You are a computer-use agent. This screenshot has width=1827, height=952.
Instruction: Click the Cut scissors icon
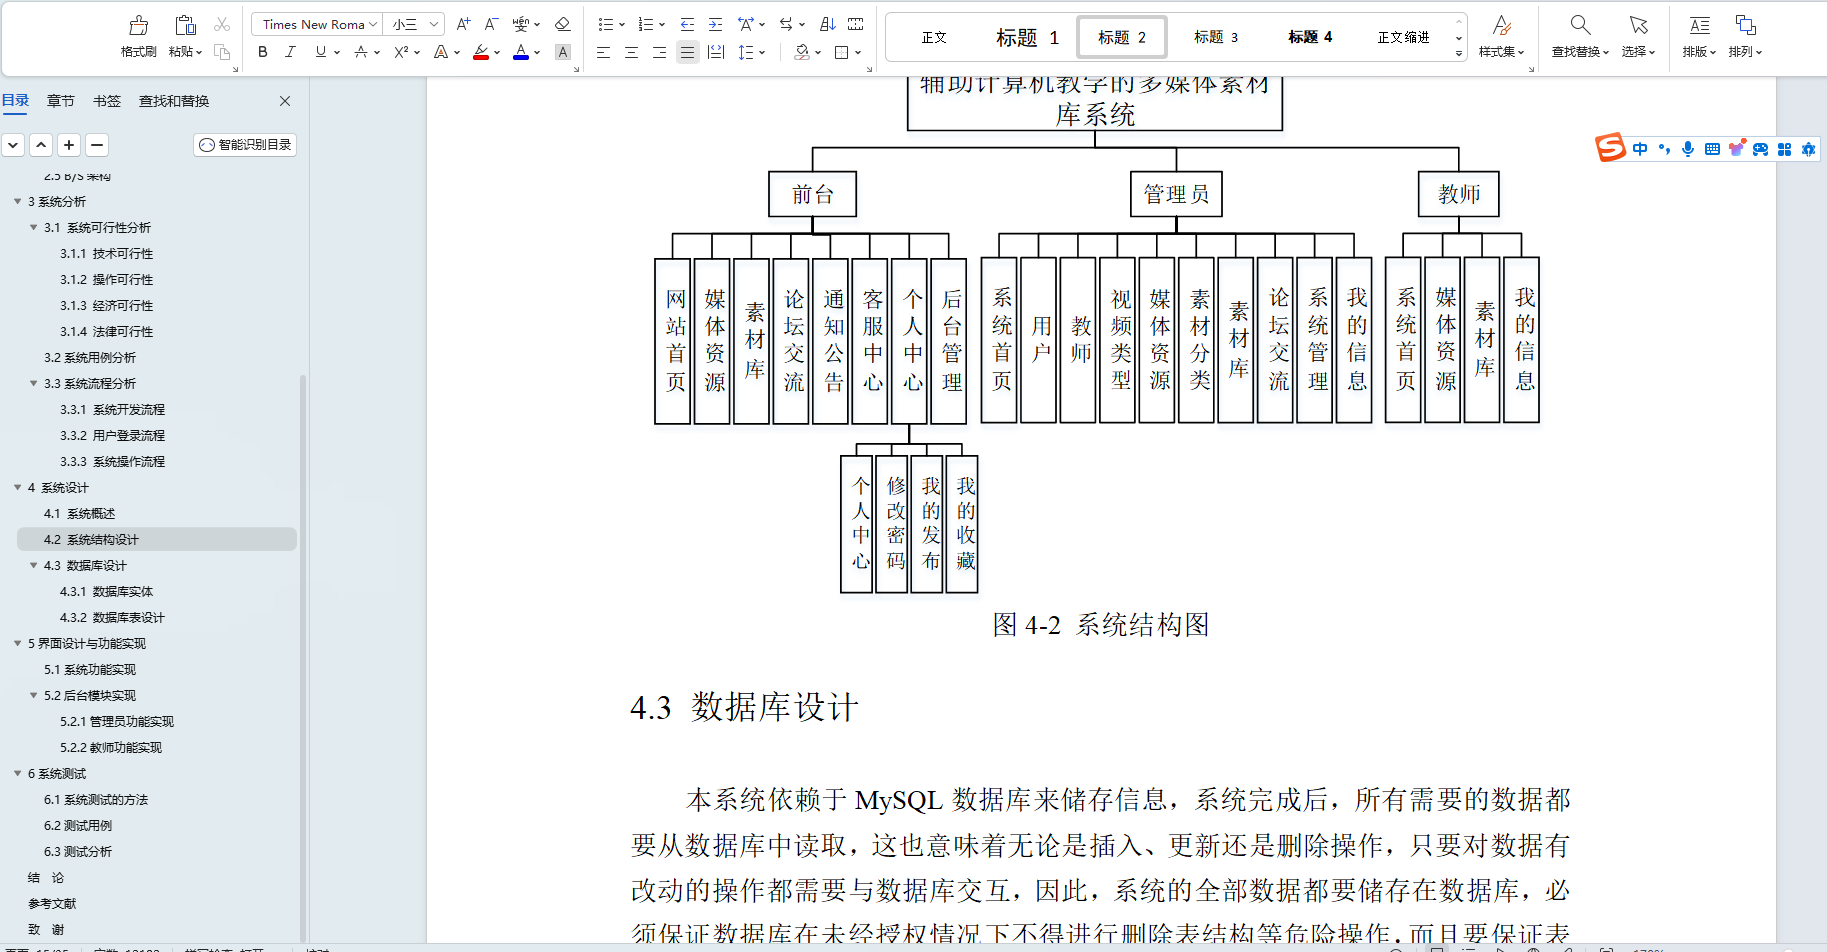click(x=222, y=24)
